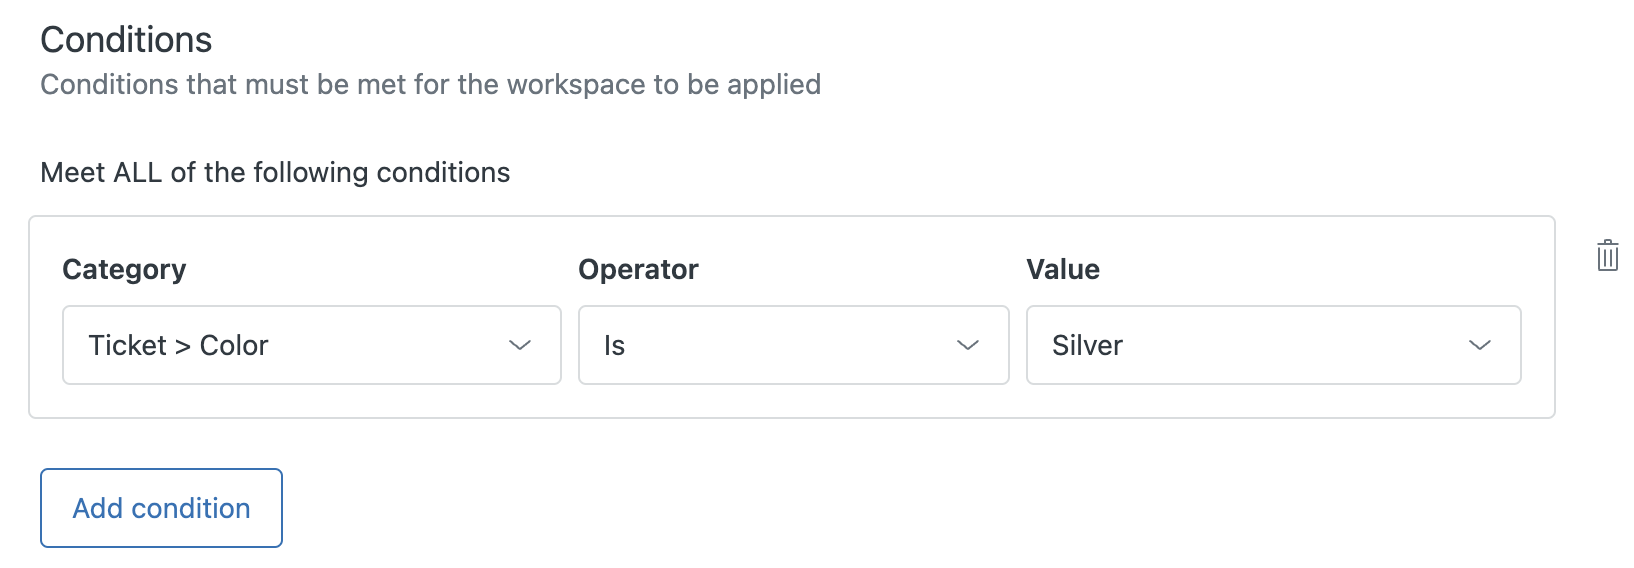Image resolution: width=1634 pixels, height=568 pixels.
Task: Select the Ticket > Color text in Category
Action: [178, 345]
